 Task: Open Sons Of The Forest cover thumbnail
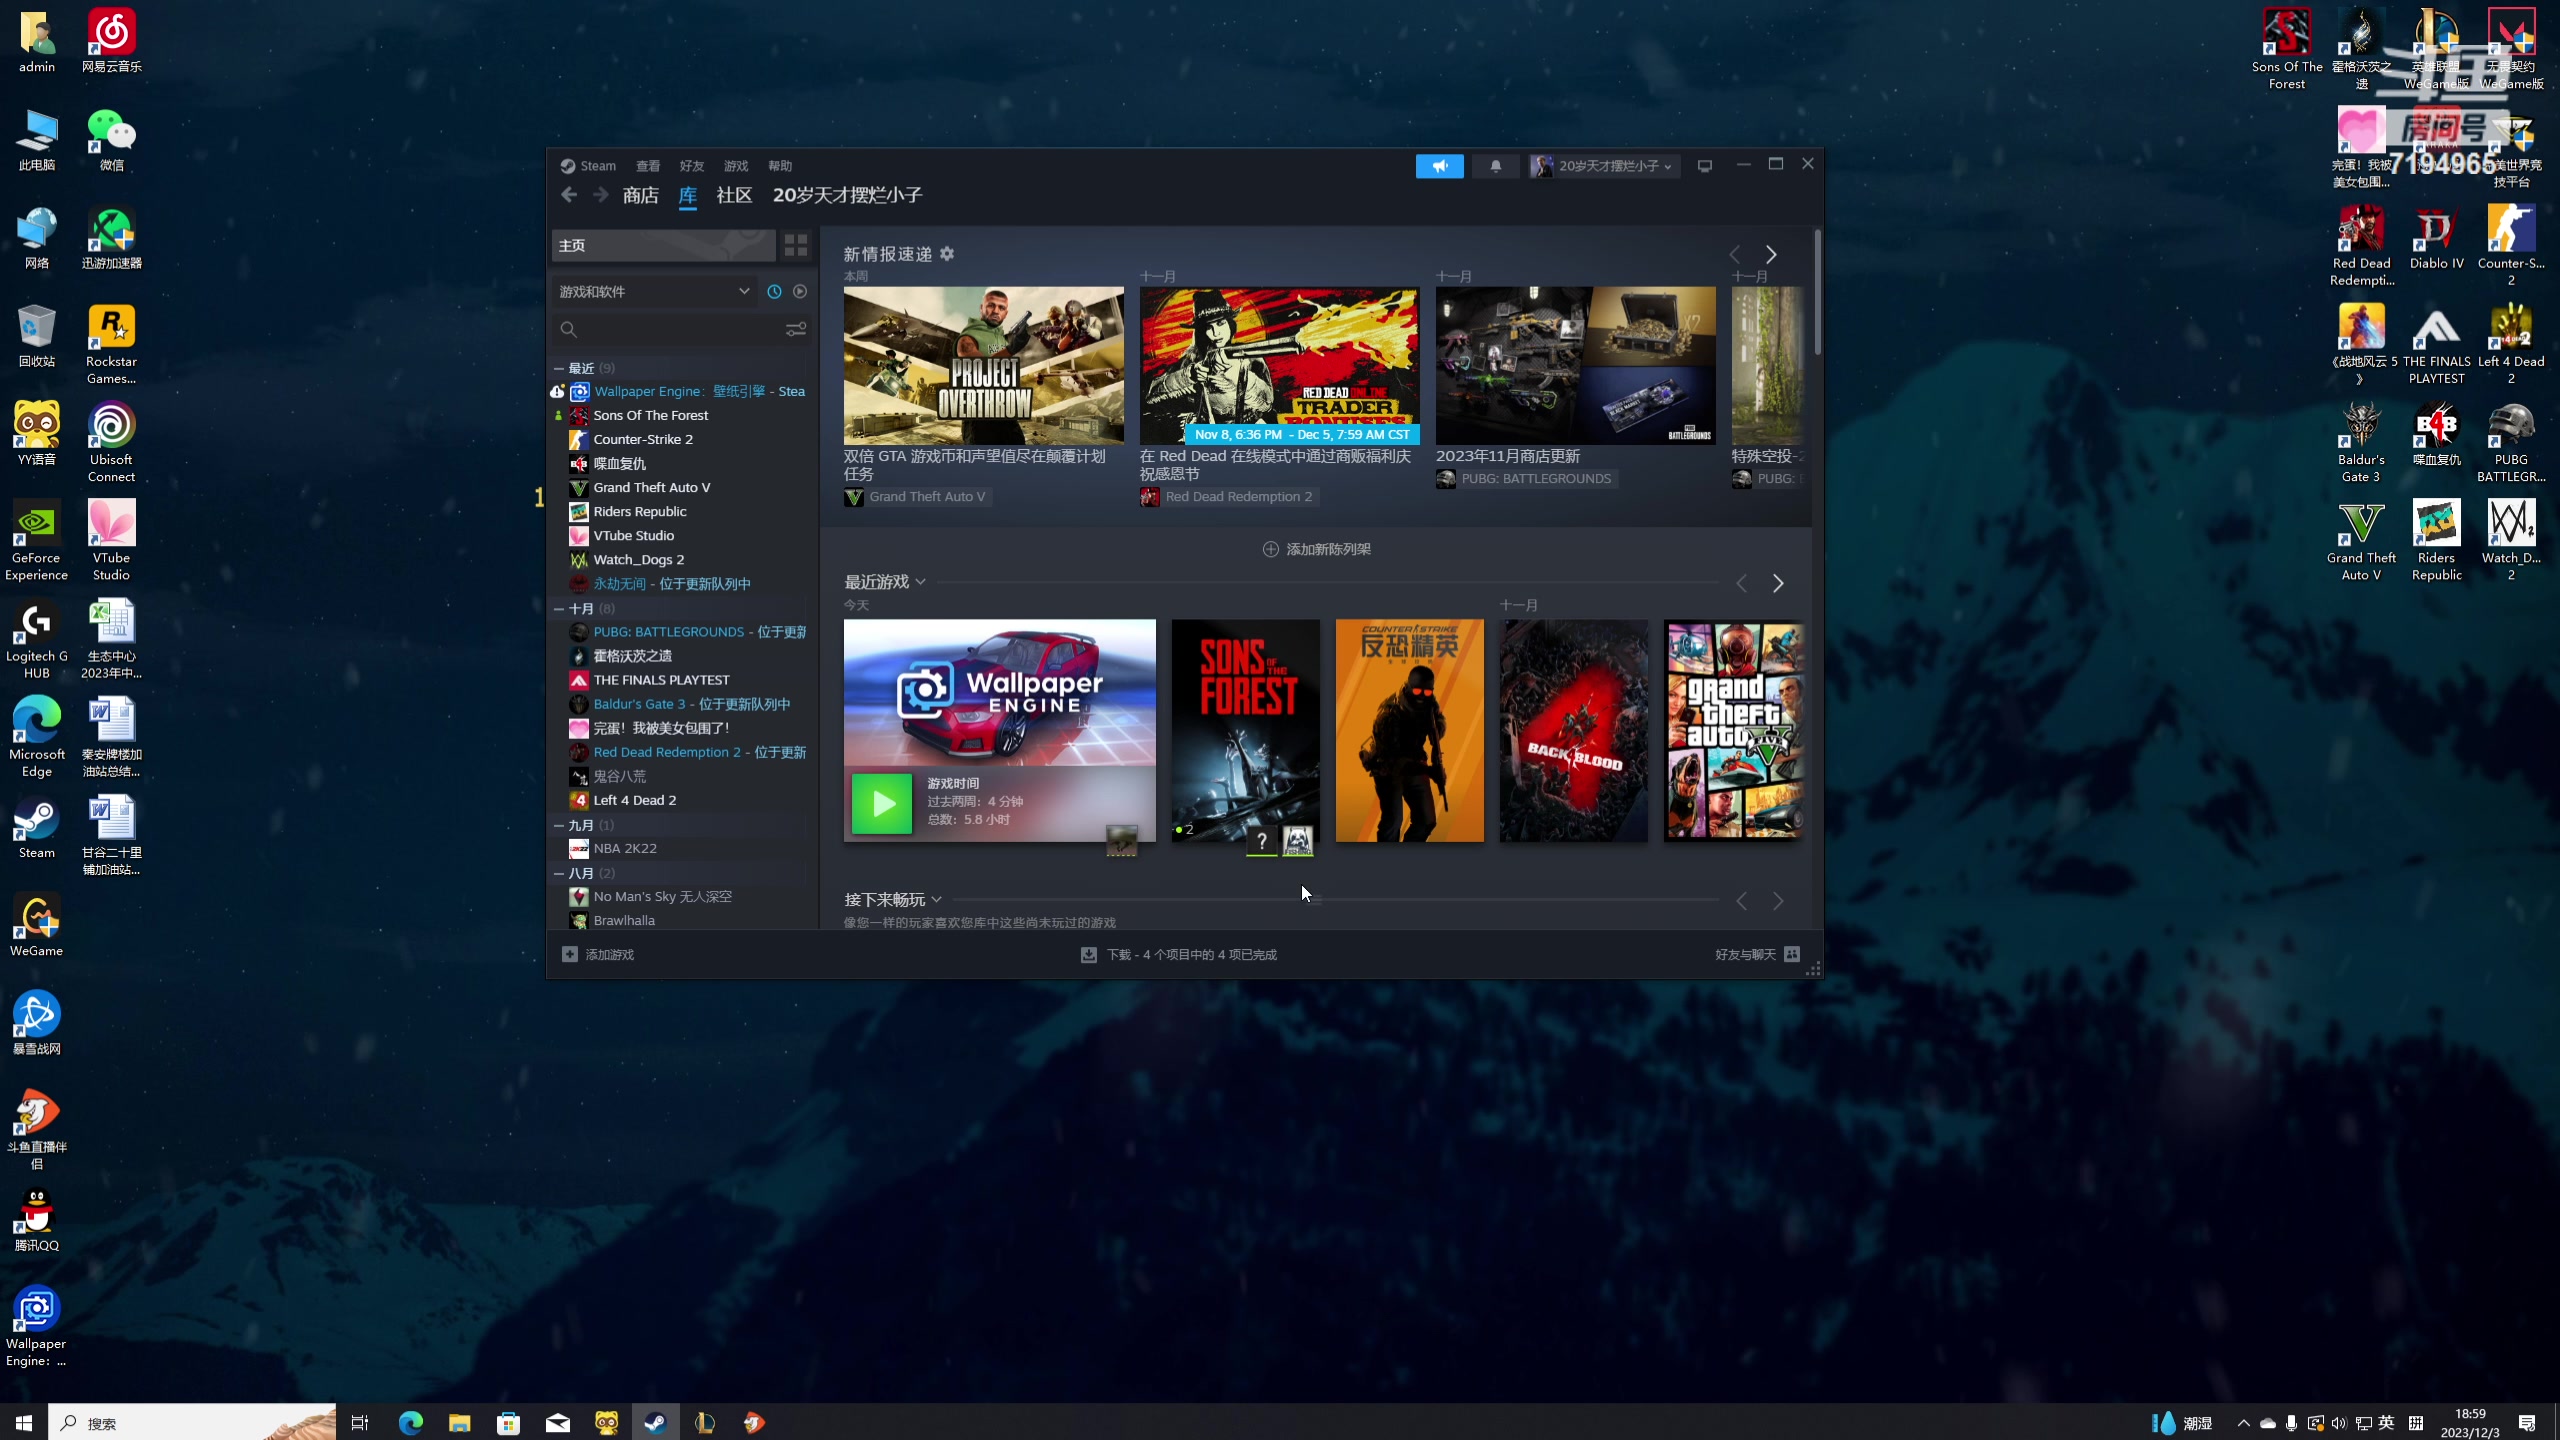[1245, 731]
